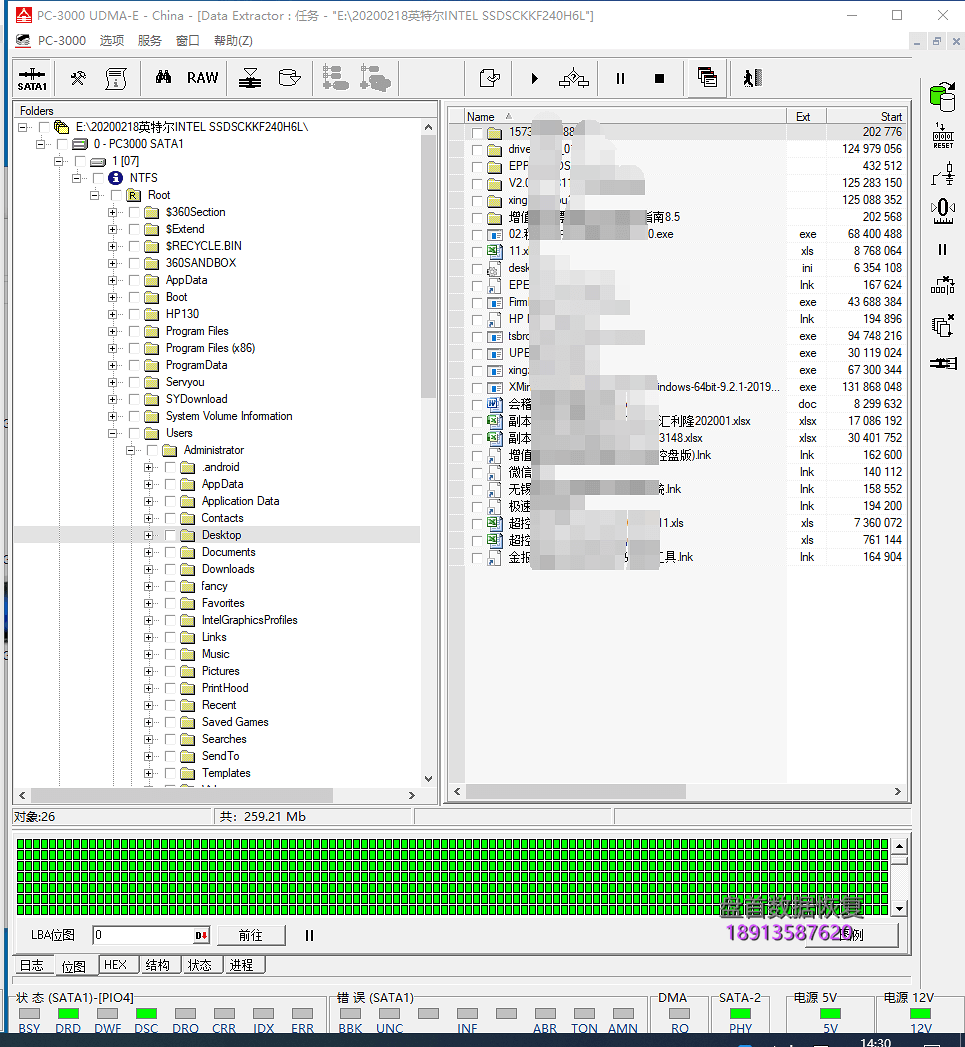
Task: Click the cascading windows toolbar icon
Action: pyautogui.click(x=707, y=78)
